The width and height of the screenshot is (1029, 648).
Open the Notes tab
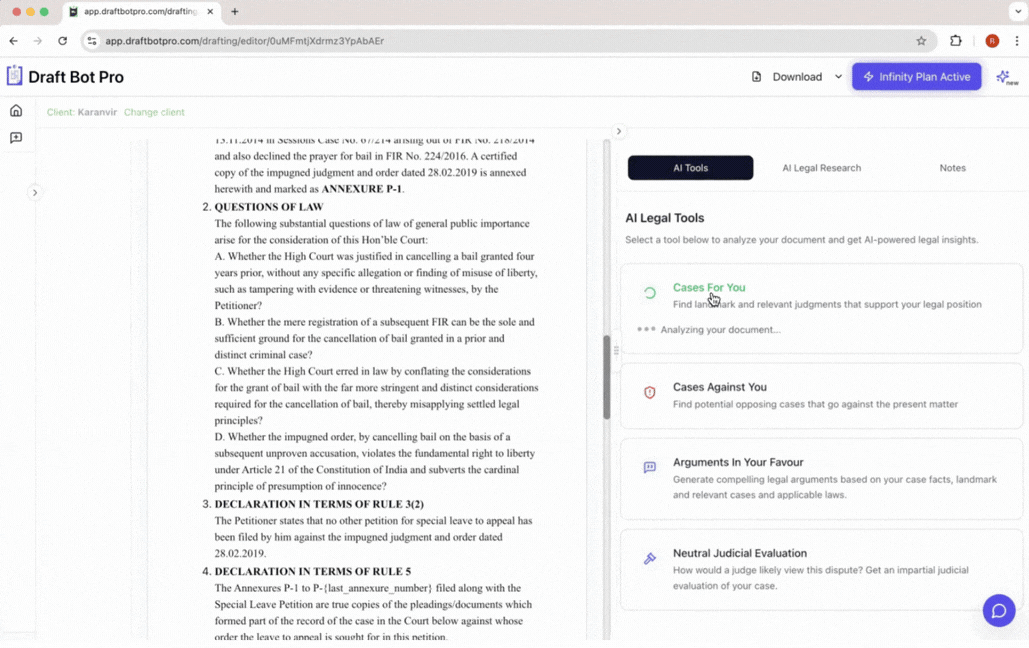coord(951,167)
